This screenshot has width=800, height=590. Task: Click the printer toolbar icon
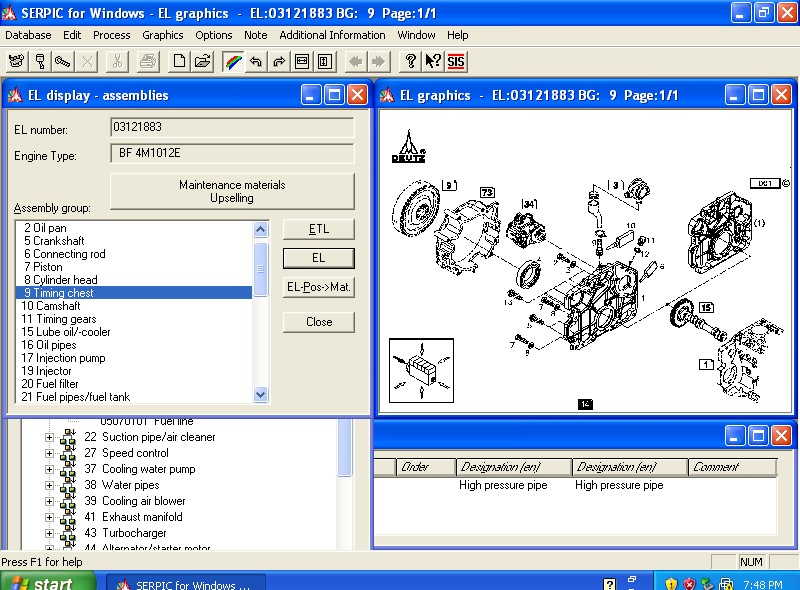(x=148, y=62)
